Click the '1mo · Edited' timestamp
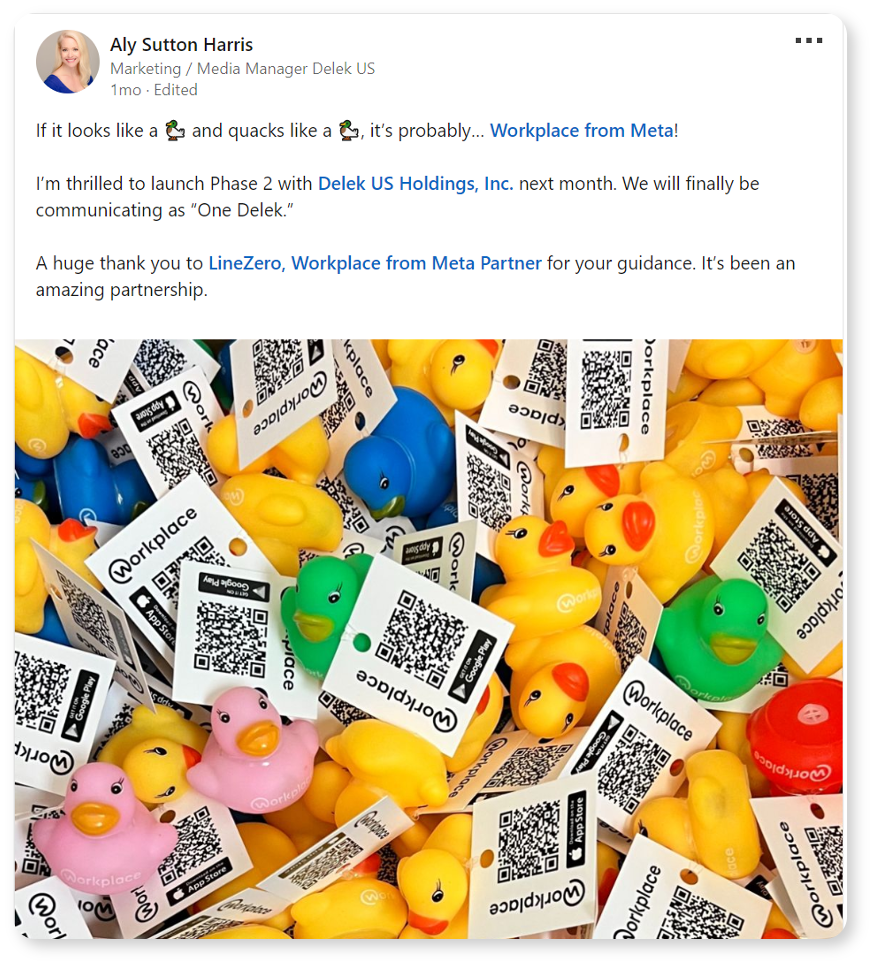The width and height of the screenshot is (876, 968). 154,90
